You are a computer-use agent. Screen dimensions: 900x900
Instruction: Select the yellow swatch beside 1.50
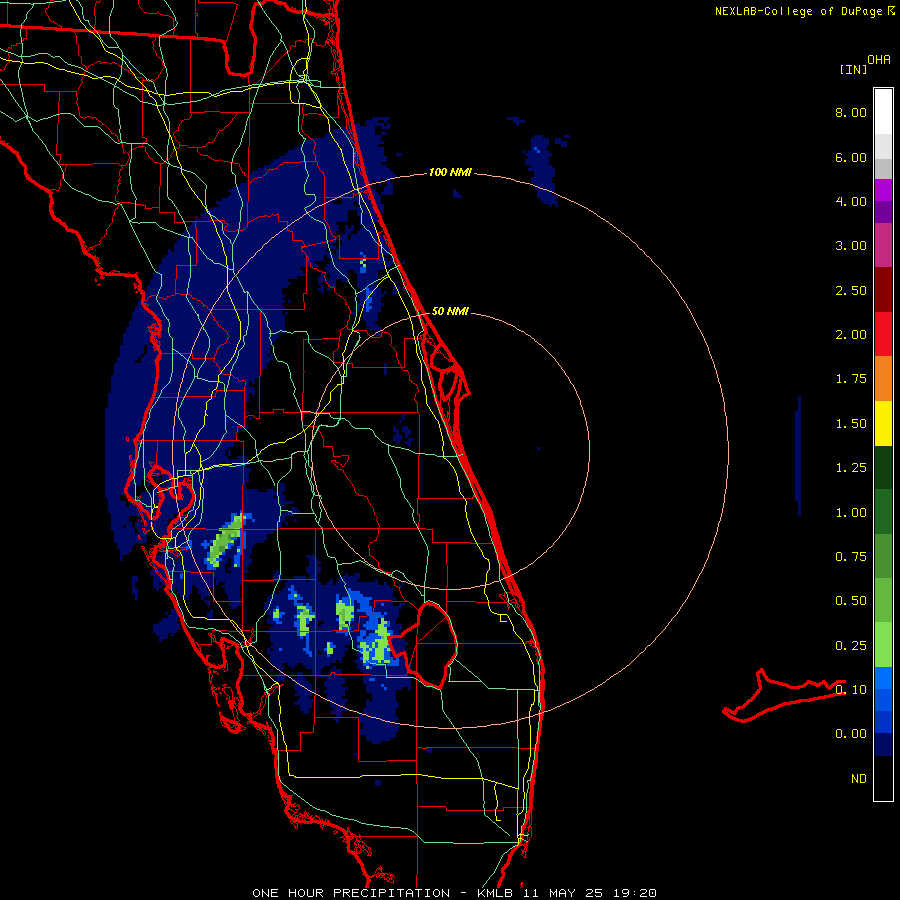click(883, 423)
